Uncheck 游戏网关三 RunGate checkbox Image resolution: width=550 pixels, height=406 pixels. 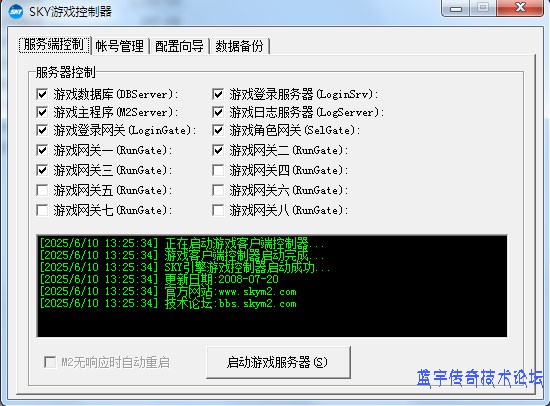(x=42, y=170)
